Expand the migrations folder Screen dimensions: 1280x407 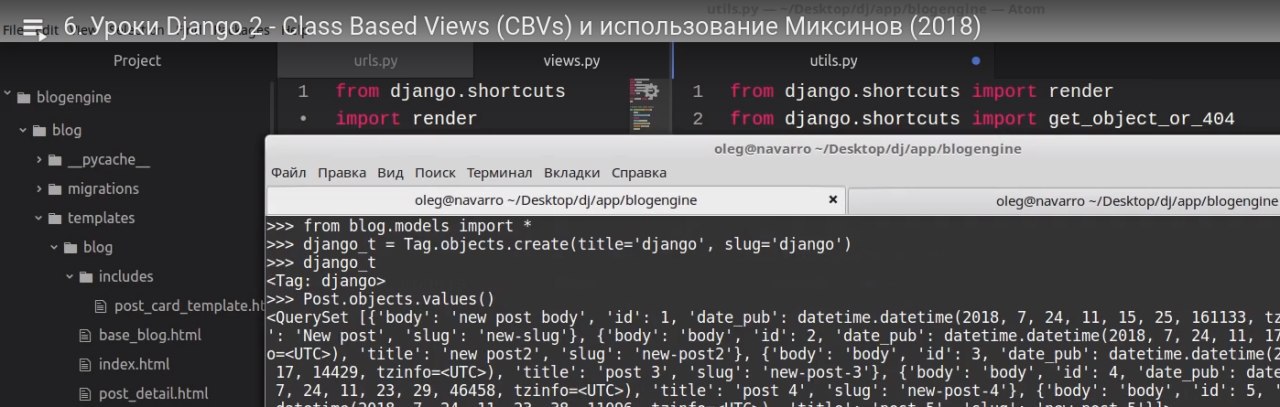[40, 189]
